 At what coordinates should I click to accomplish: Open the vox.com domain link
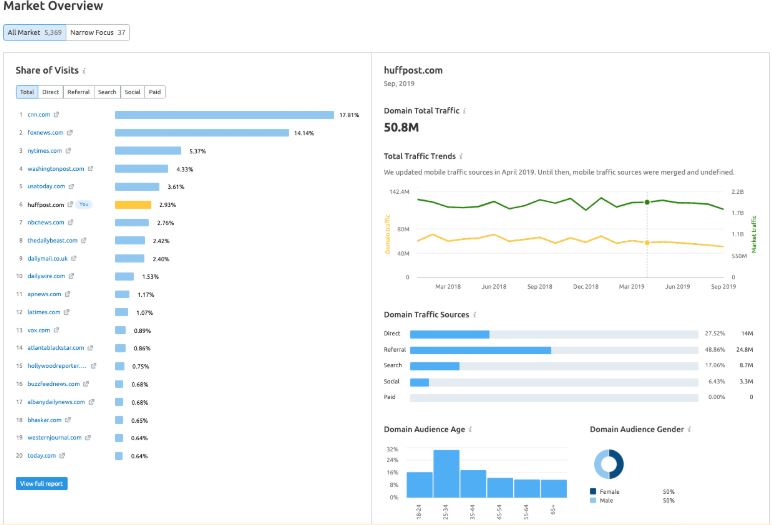[x=39, y=330]
